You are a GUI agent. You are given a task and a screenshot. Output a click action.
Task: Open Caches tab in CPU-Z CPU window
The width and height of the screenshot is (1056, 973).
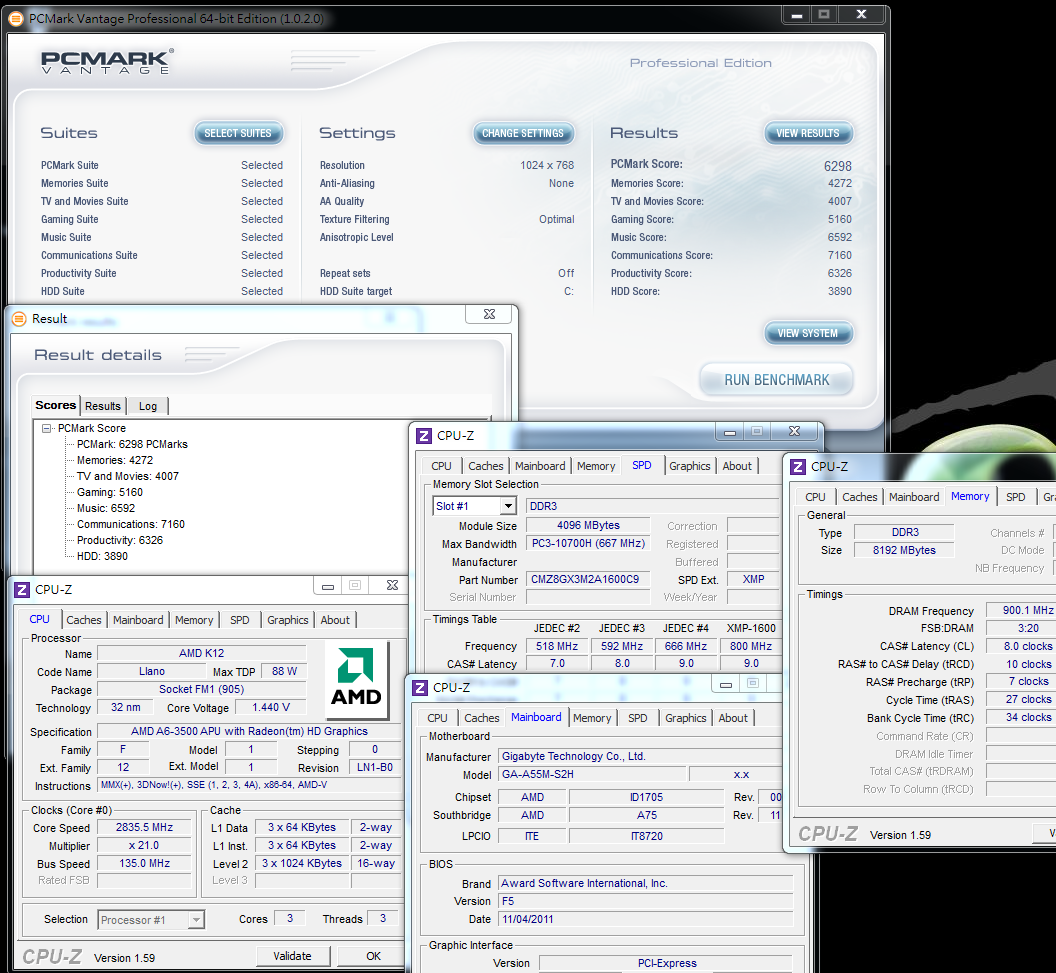[x=84, y=620]
